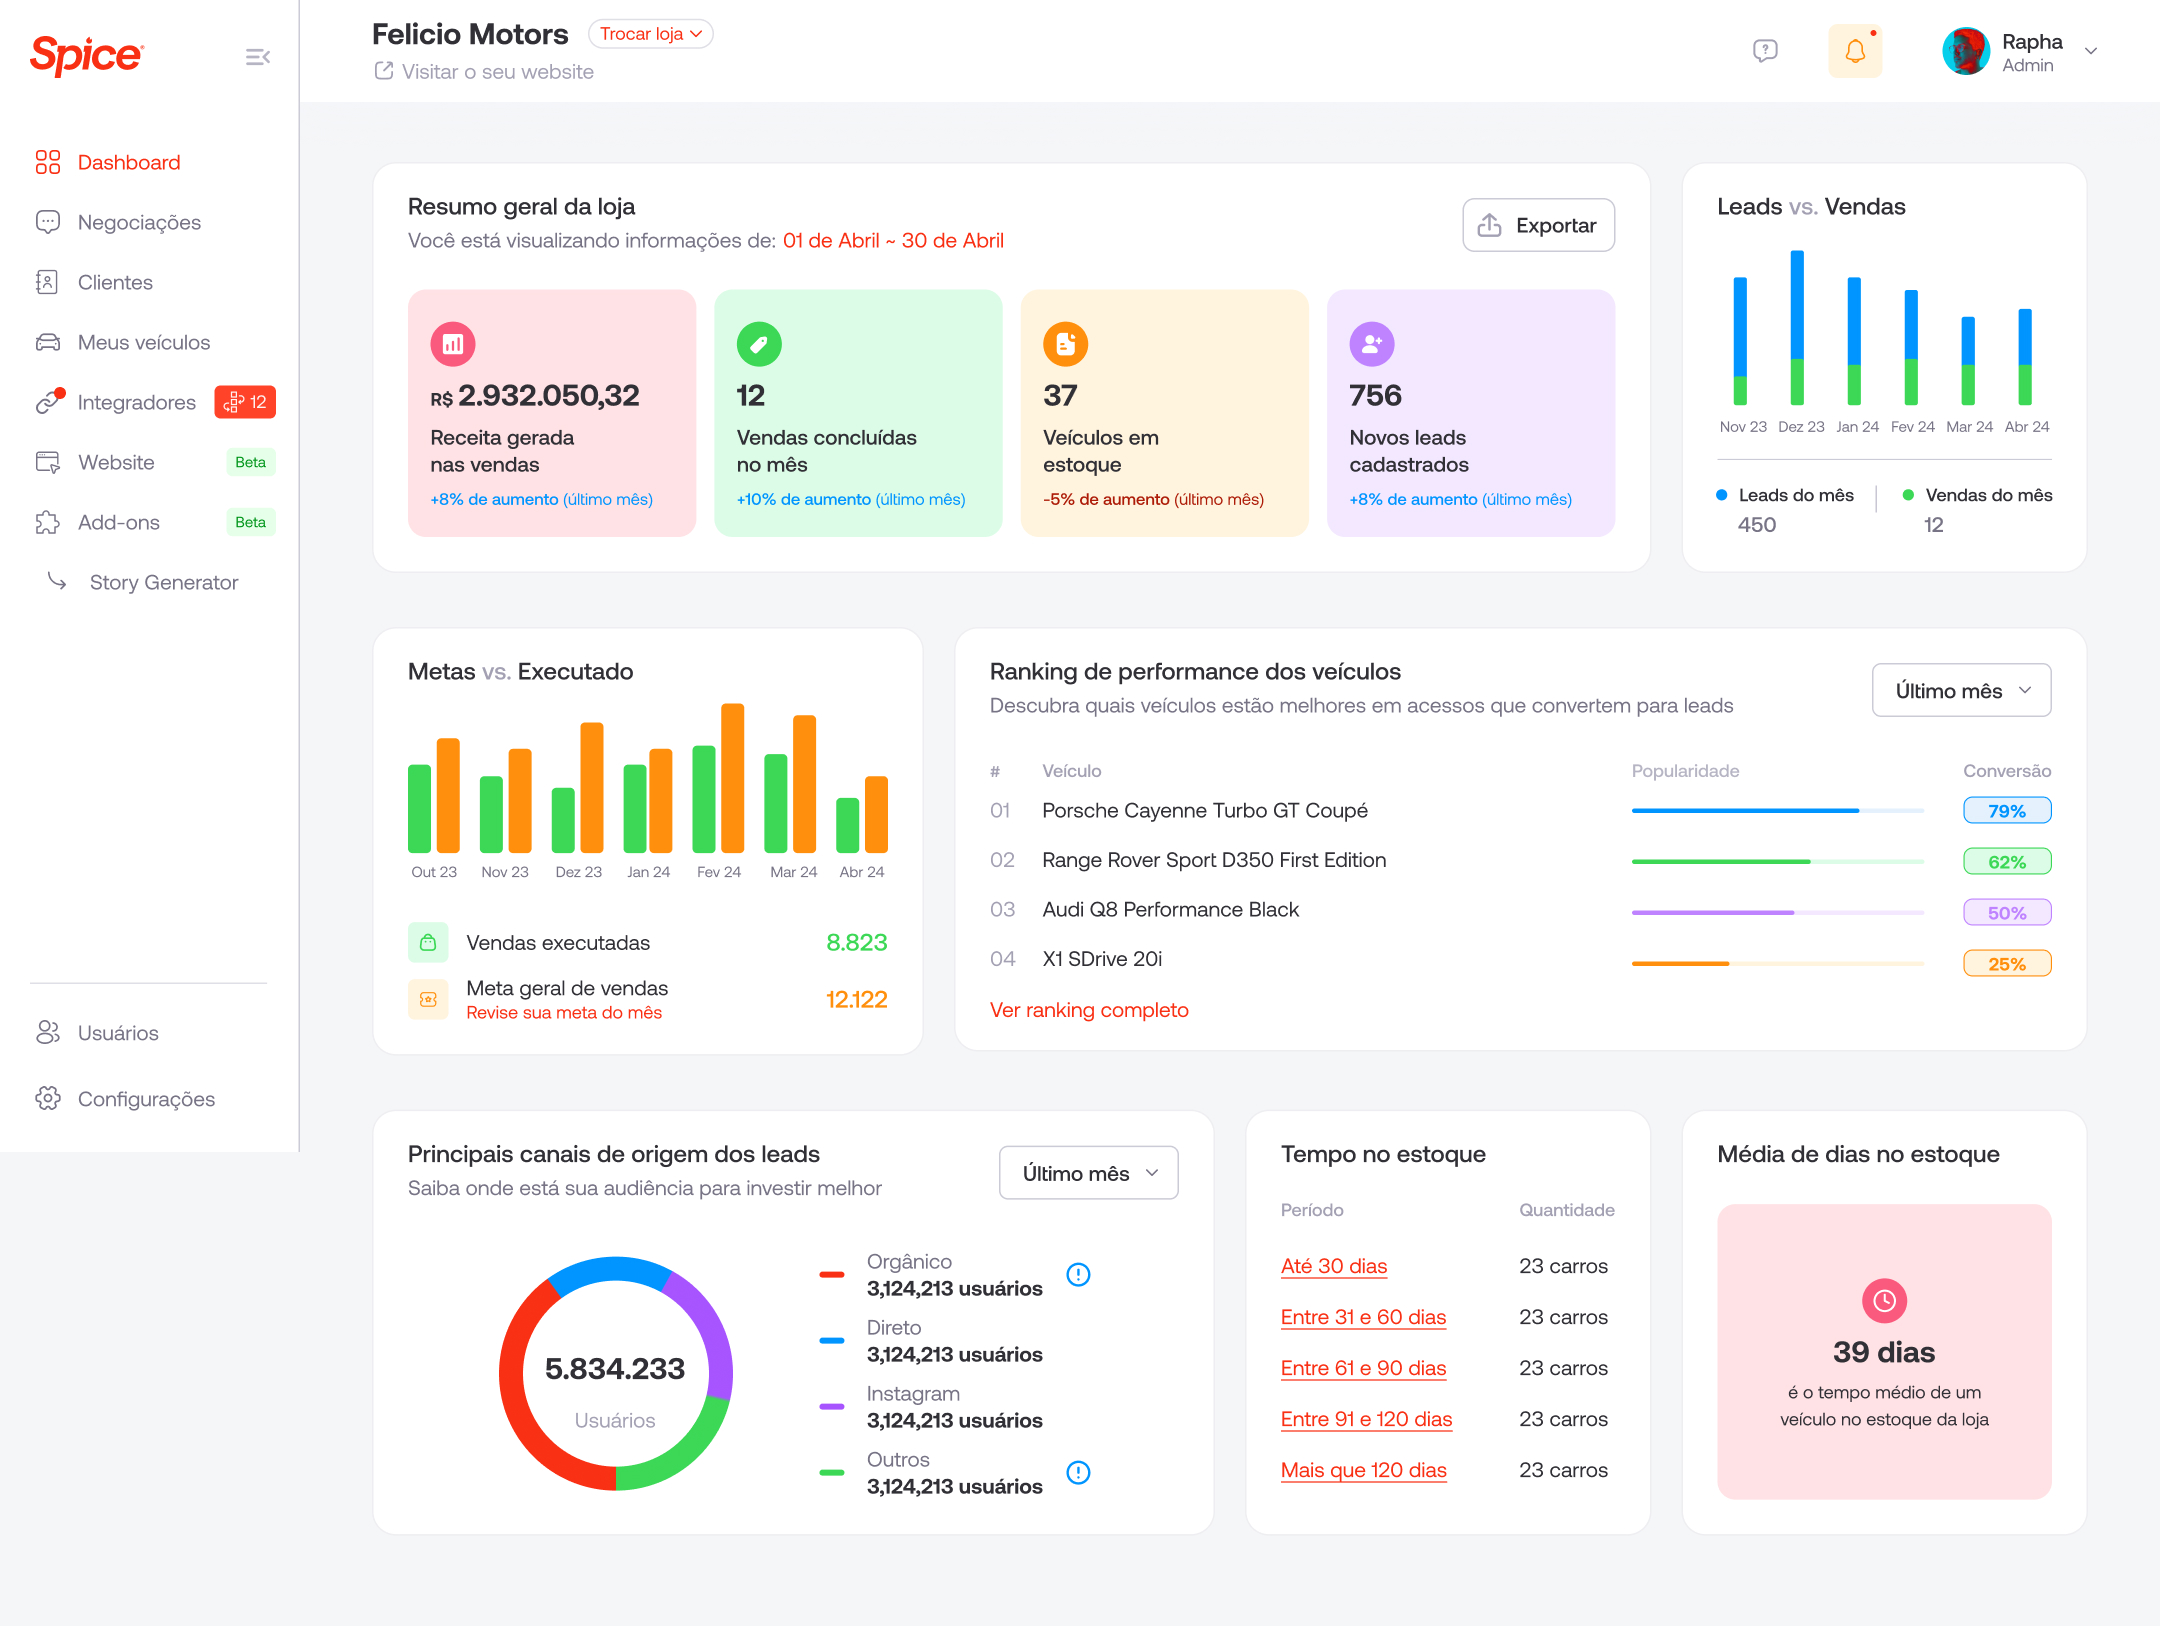The image size is (2160, 1626).
Task: Click the clock icon above 39 dias
Action: [x=1884, y=1301]
